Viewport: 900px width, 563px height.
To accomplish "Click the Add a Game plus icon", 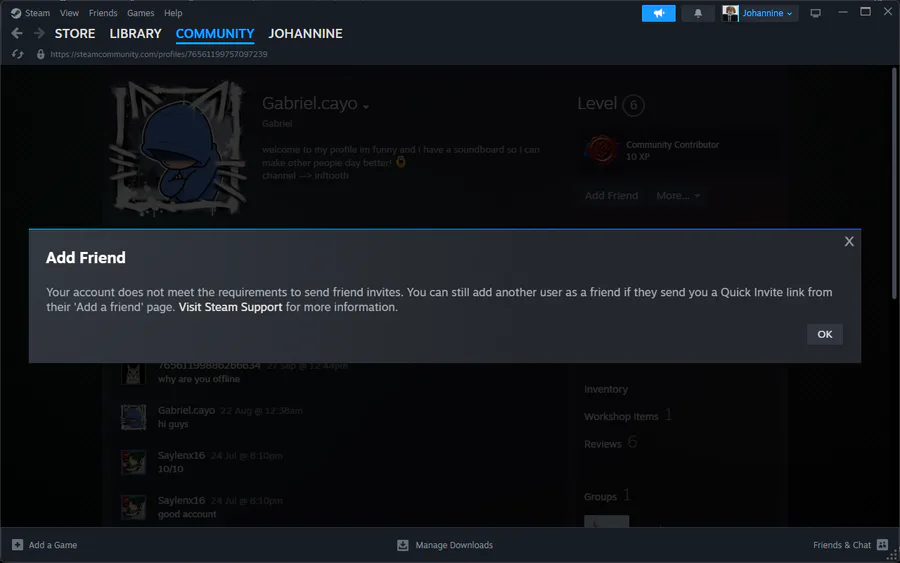I will (17, 545).
